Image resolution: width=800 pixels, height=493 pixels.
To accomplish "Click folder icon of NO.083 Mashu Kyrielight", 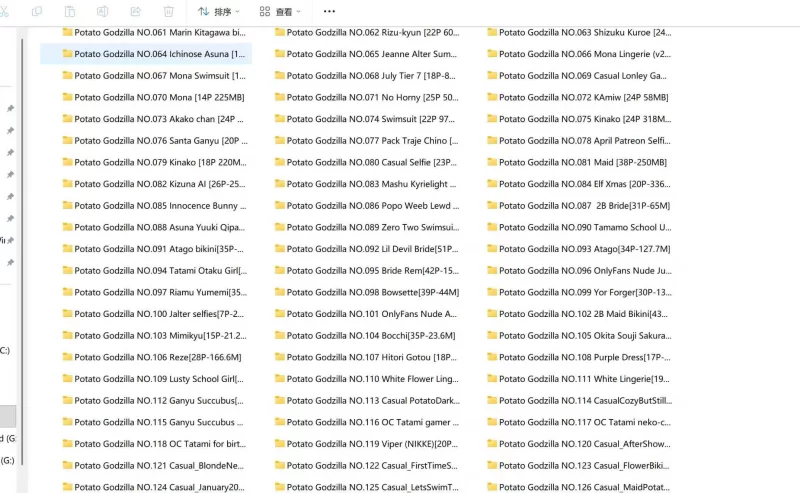I will [x=280, y=184].
